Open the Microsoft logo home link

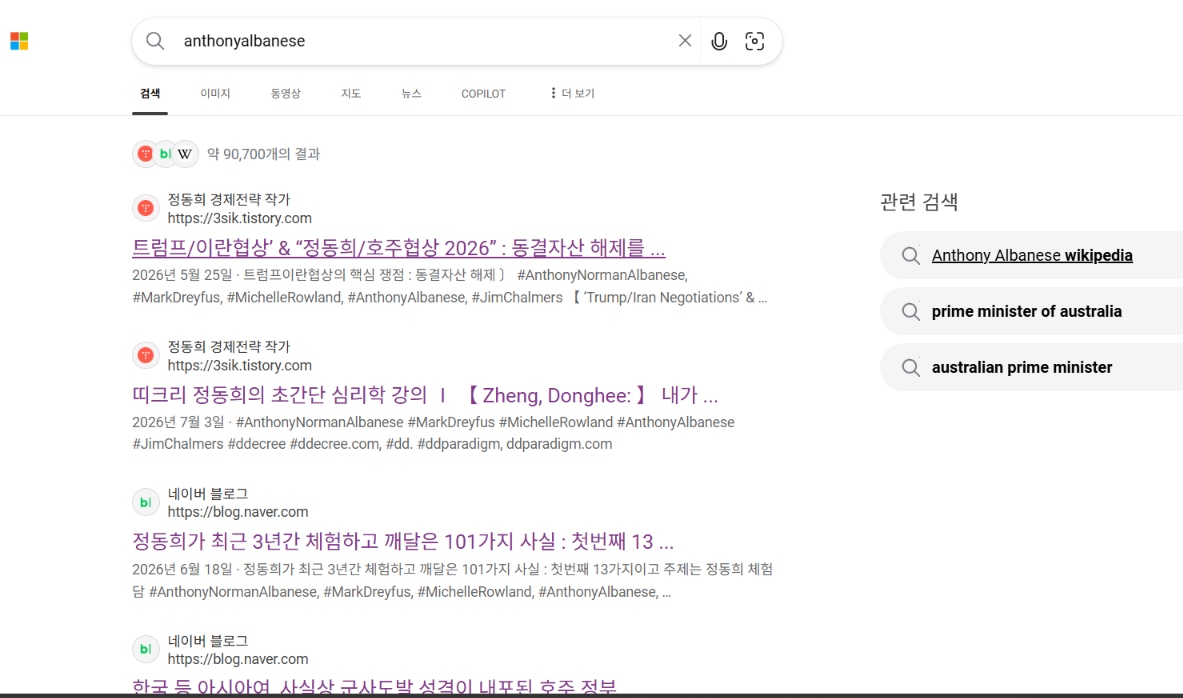[x=19, y=41]
